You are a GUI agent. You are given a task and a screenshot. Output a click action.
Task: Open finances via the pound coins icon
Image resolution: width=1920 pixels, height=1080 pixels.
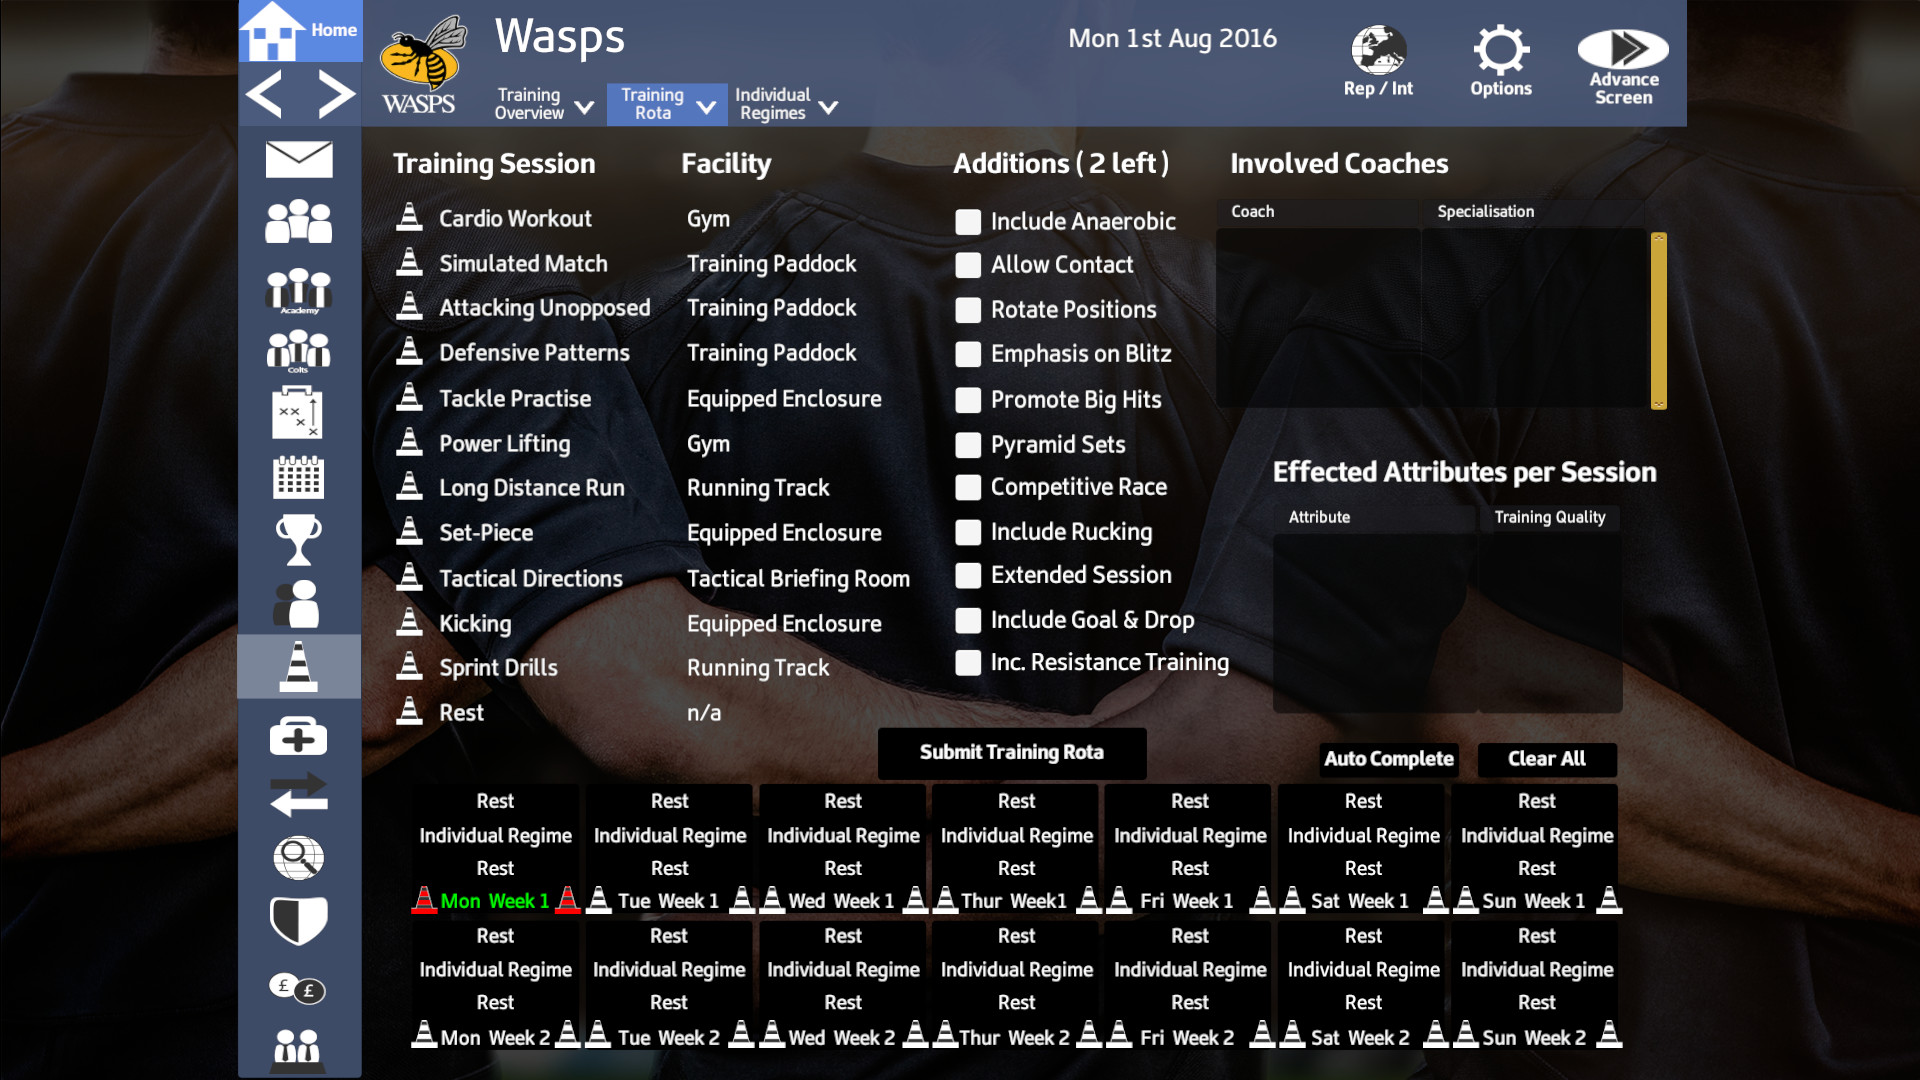tap(298, 989)
